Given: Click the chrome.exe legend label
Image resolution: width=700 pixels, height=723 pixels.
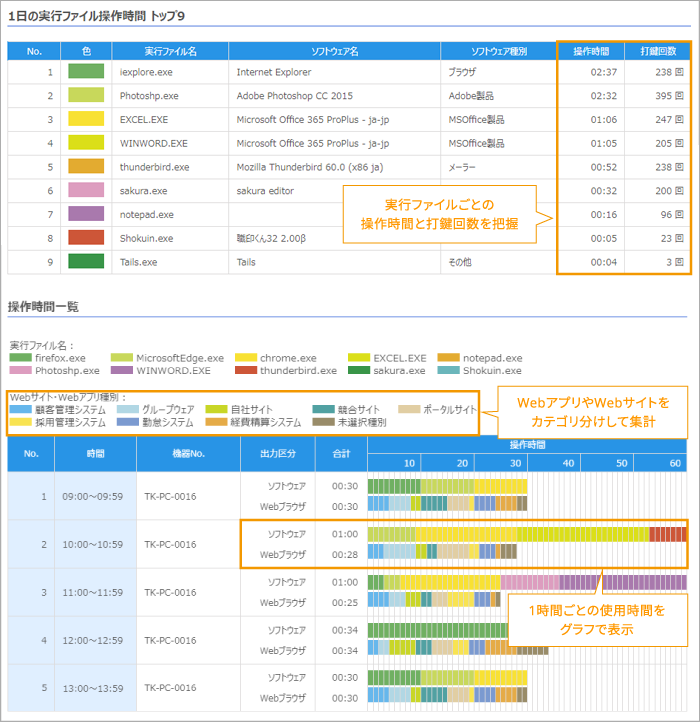Looking at the screenshot, I should (288, 358).
